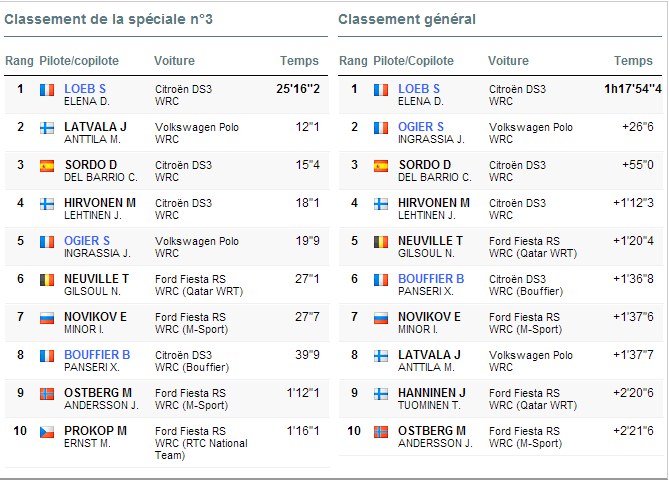Open LOEB S link in general ranking
The height and width of the screenshot is (480, 669).
coord(419,89)
